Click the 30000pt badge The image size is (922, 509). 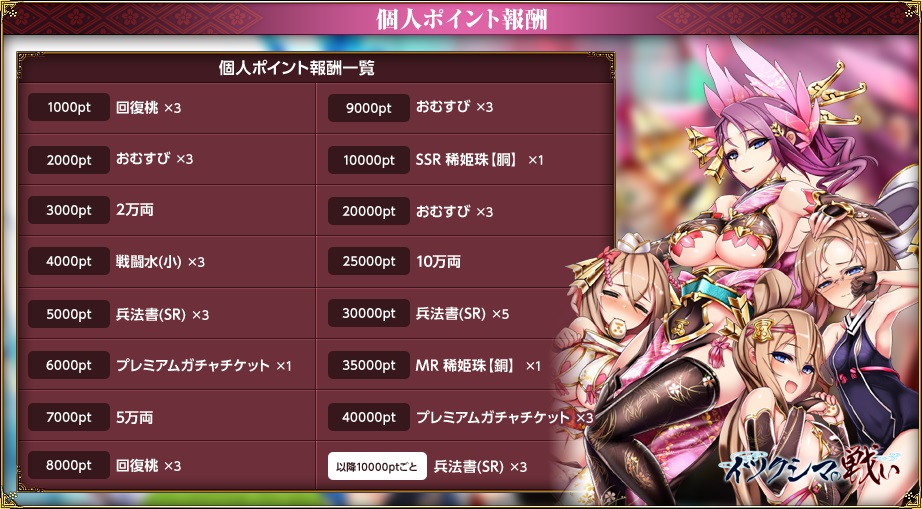[x=369, y=313]
